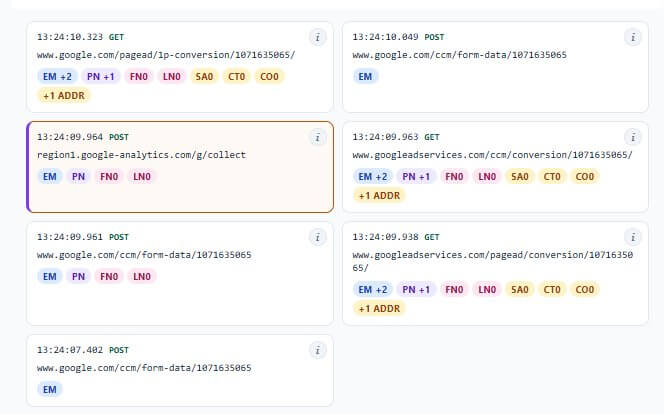Click PN +1 badge on ccm/conversion card
This screenshot has height=414, width=664.
(x=416, y=177)
